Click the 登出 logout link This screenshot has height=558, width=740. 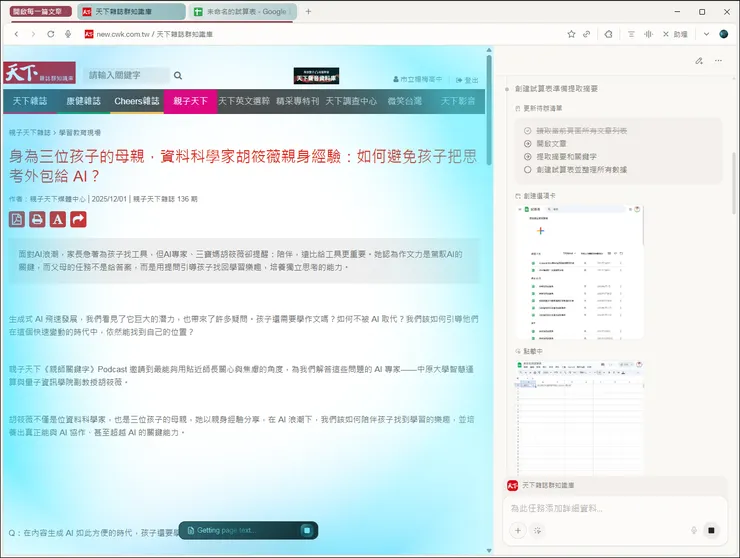(467, 80)
